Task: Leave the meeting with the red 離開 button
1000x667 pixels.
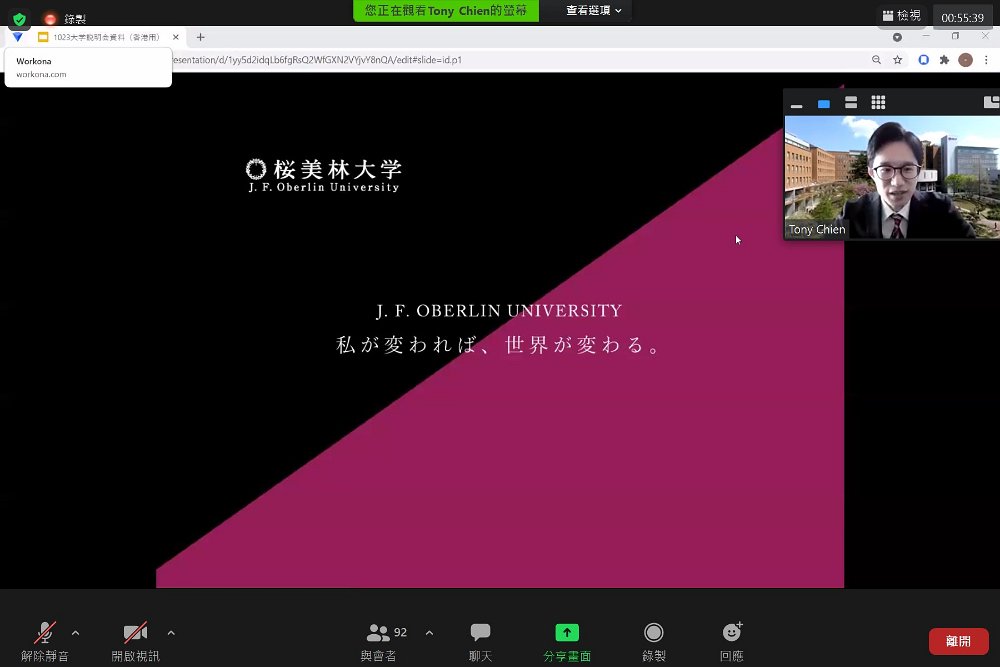Action: pyautogui.click(x=959, y=641)
